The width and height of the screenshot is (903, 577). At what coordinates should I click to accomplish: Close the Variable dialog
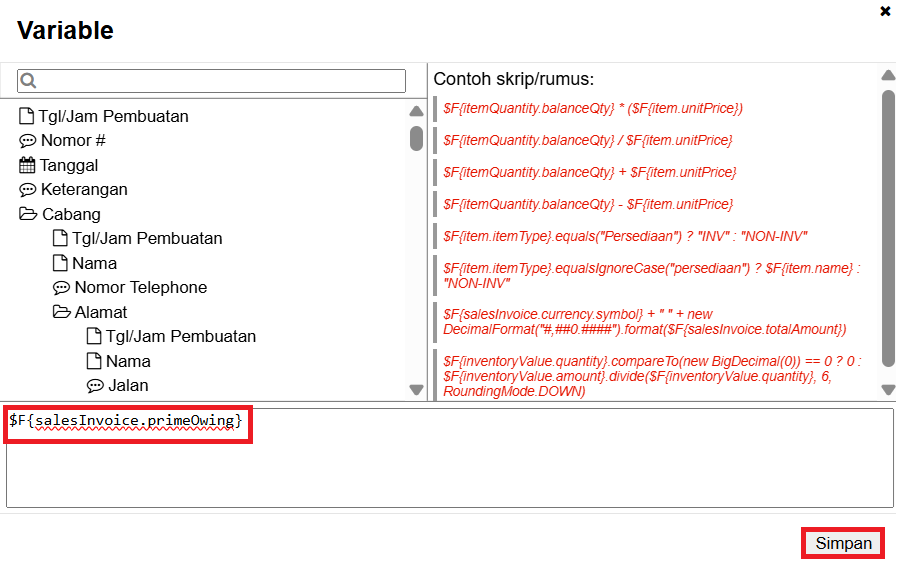coord(885,12)
